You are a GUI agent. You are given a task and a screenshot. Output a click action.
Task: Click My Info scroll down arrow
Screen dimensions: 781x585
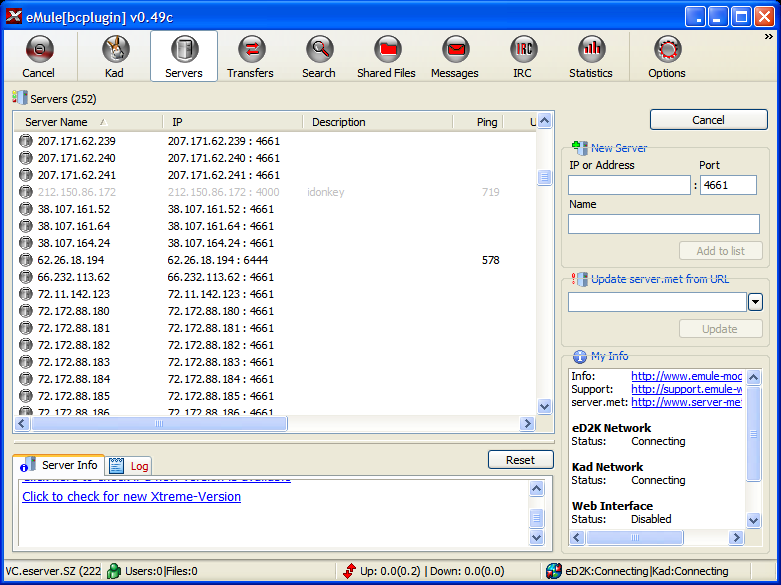pos(754,521)
